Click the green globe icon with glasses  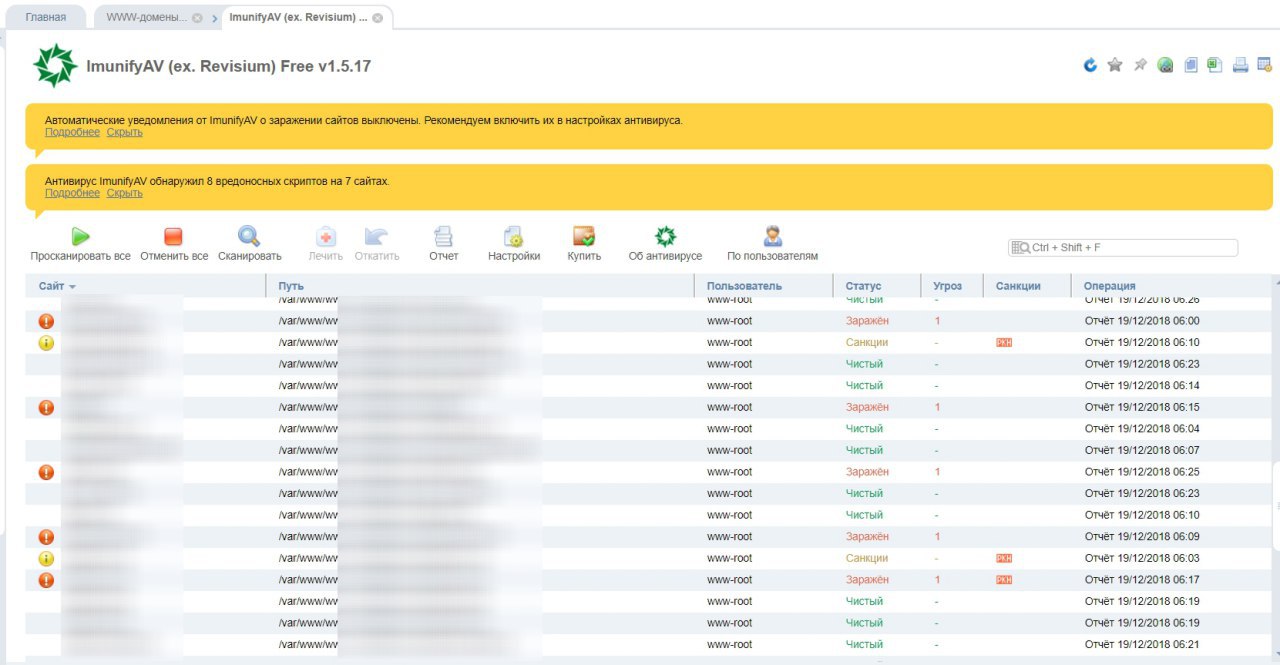tap(1165, 65)
